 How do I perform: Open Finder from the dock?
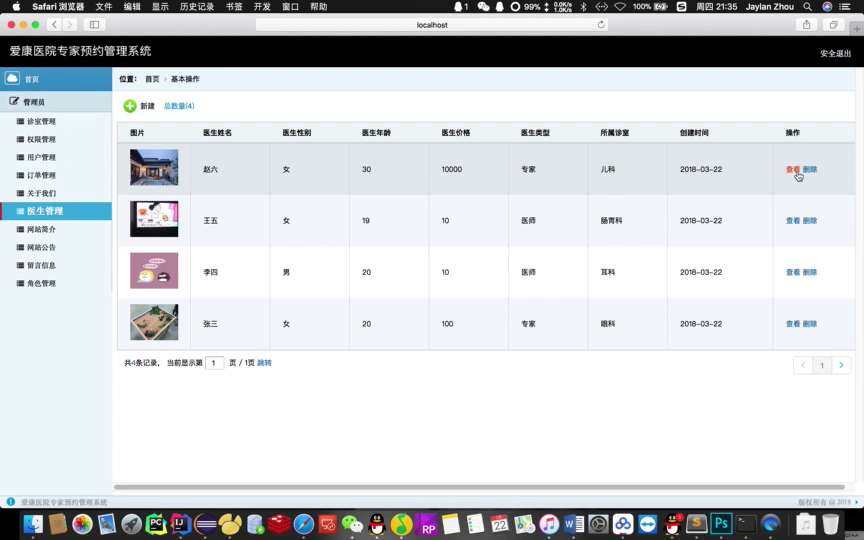33,524
